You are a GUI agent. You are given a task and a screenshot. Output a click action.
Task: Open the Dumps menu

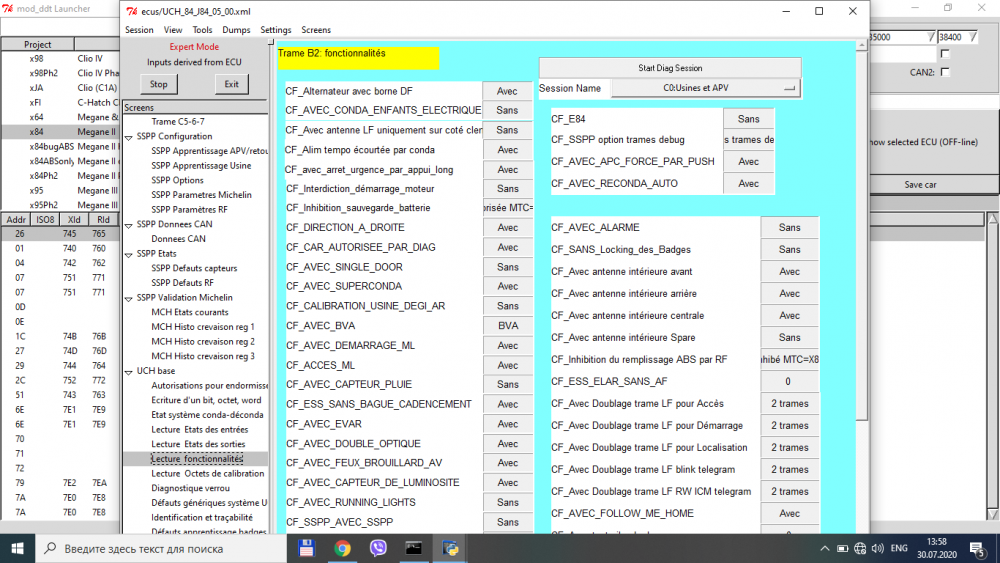click(236, 30)
